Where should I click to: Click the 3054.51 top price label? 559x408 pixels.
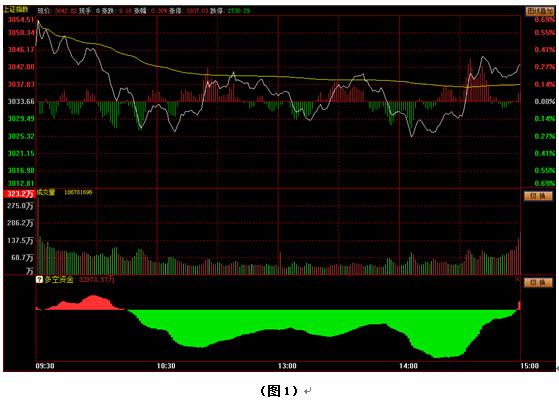21,20
